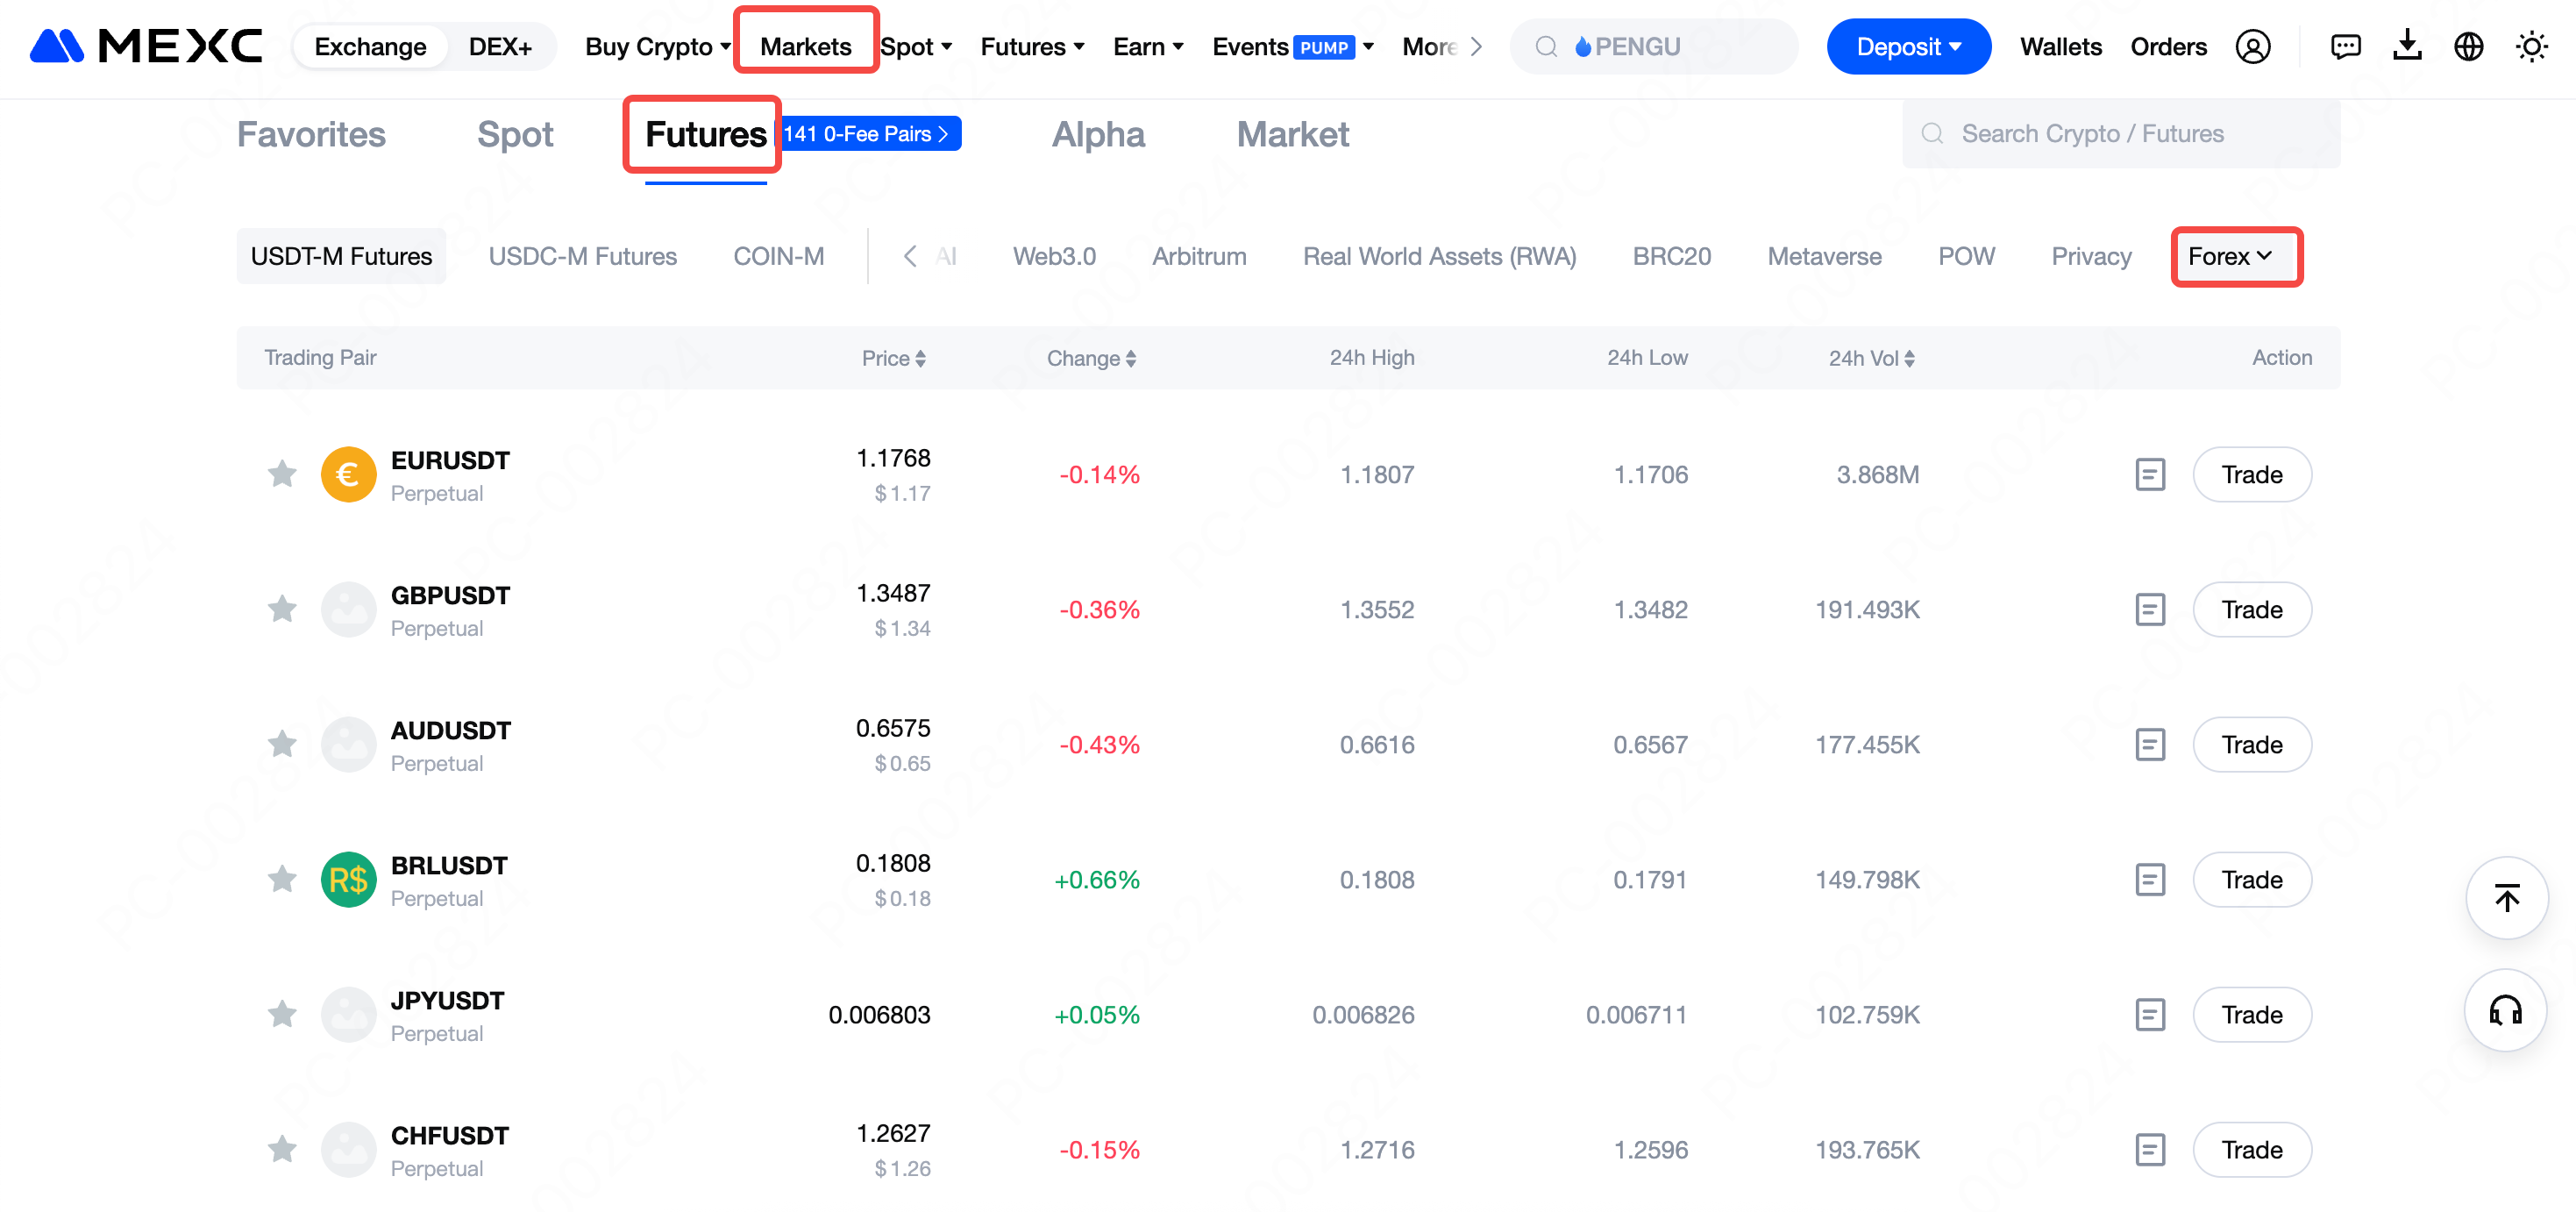Click the download app icon
The image size is (2576, 1212).
click(2406, 45)
